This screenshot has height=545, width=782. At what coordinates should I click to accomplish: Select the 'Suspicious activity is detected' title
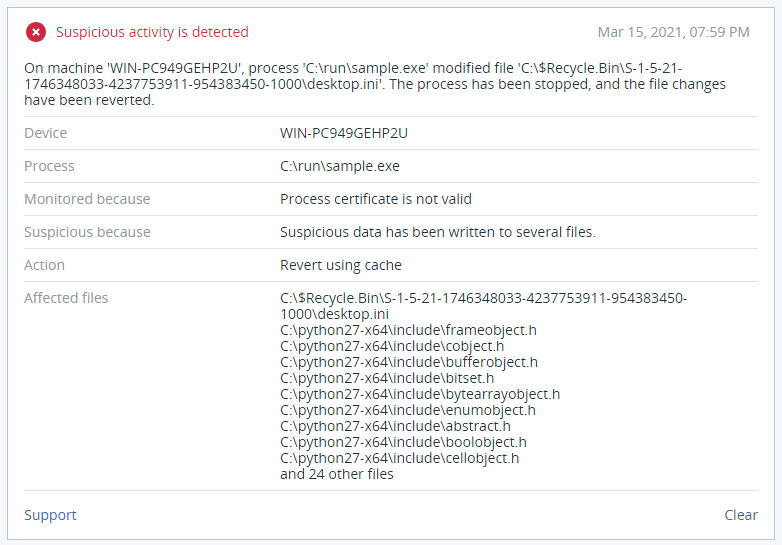(x=152, y=32)
